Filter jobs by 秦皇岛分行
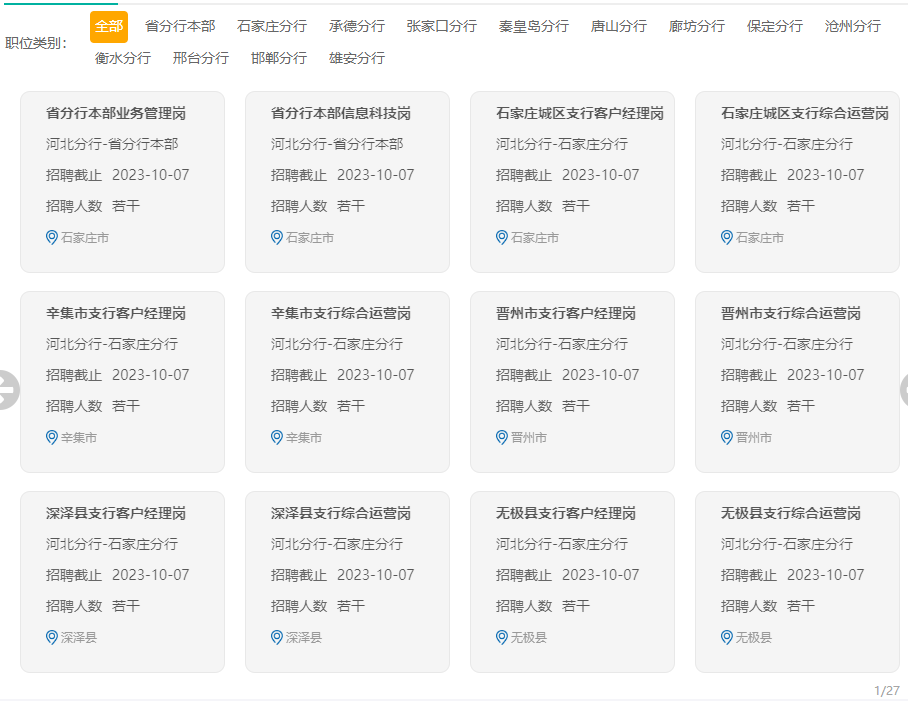Image resolution: width=908 pixels, height=701 pixels. coord(534,27)
